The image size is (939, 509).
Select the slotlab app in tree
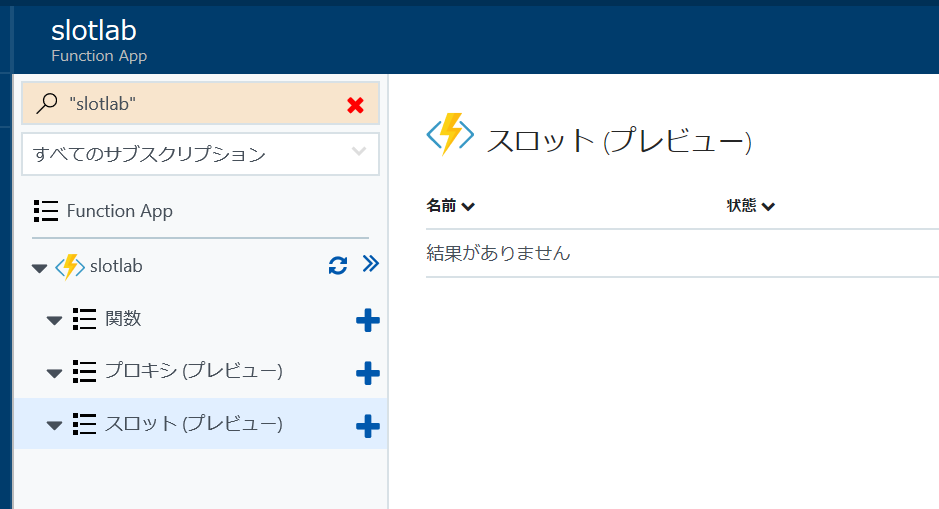[x=116, y=266]
